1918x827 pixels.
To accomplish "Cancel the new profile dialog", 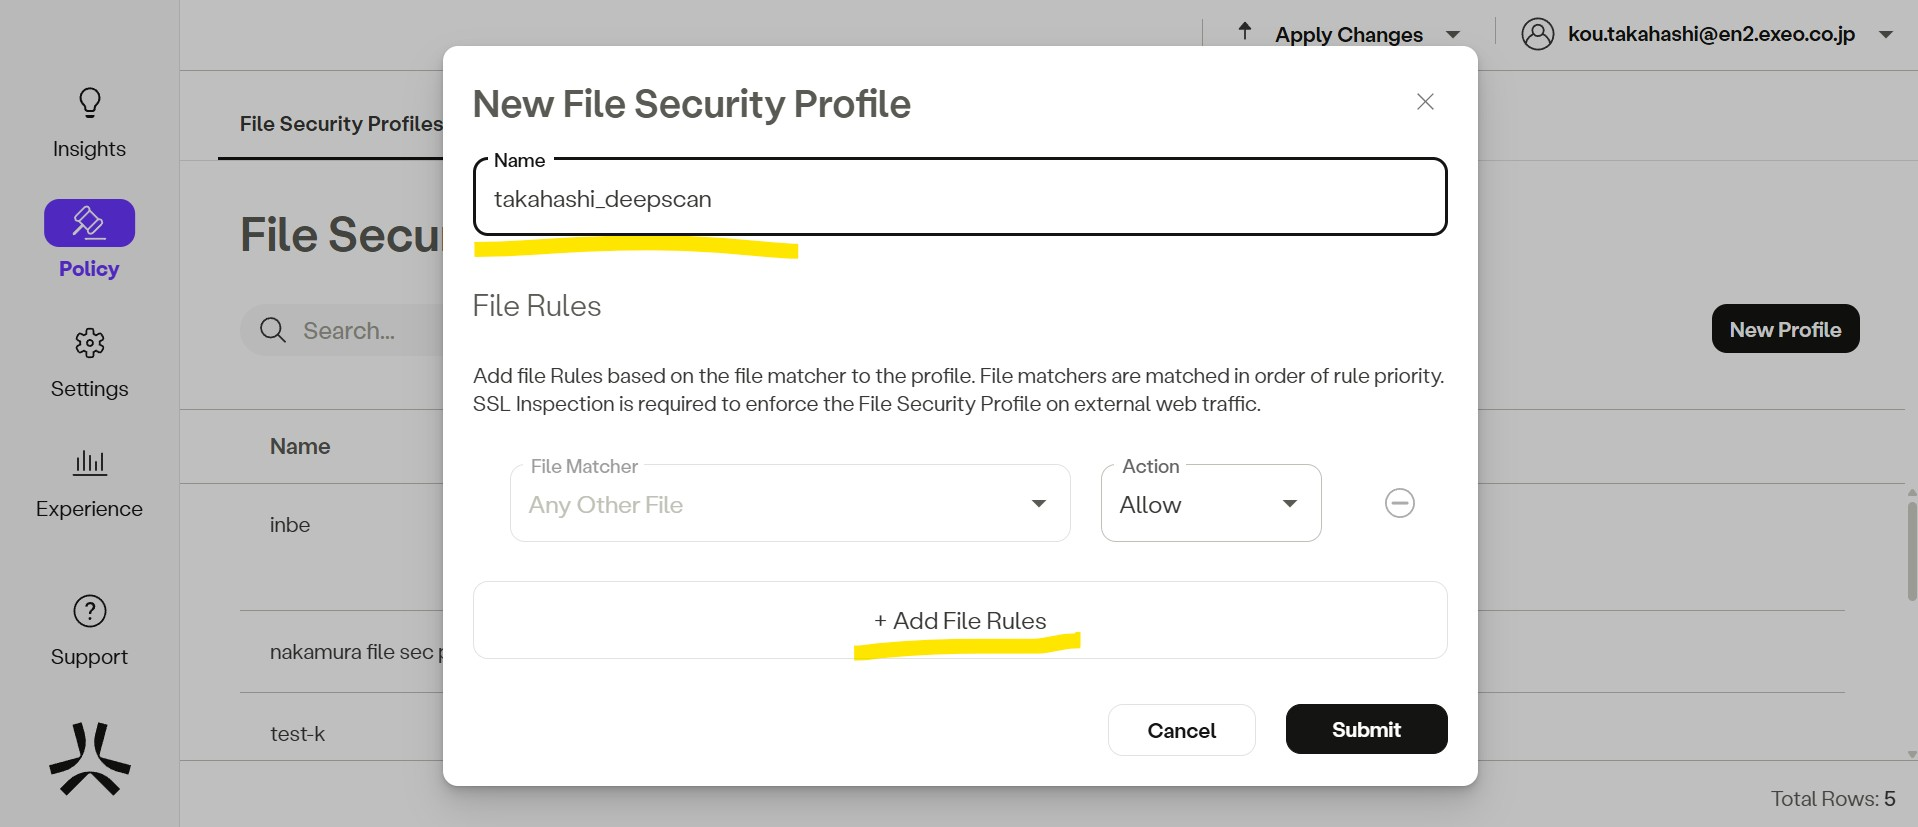I will [1181, 731].
